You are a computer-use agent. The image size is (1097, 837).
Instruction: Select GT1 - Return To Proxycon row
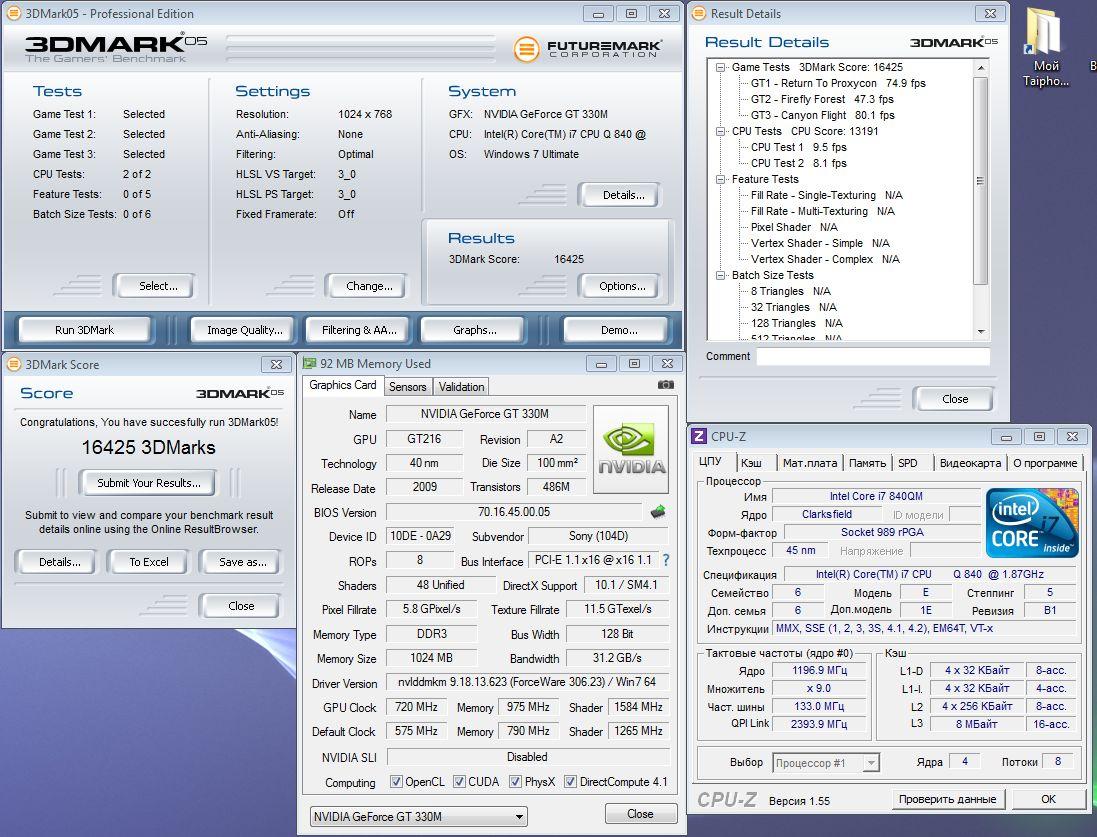coord(837,83)
